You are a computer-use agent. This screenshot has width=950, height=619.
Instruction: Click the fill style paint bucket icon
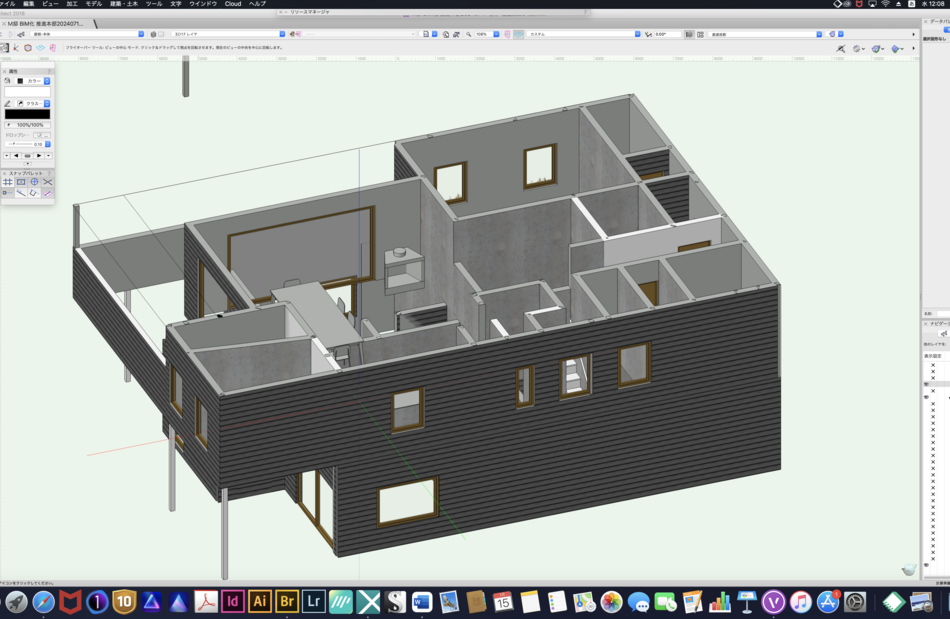pos(7,80)
